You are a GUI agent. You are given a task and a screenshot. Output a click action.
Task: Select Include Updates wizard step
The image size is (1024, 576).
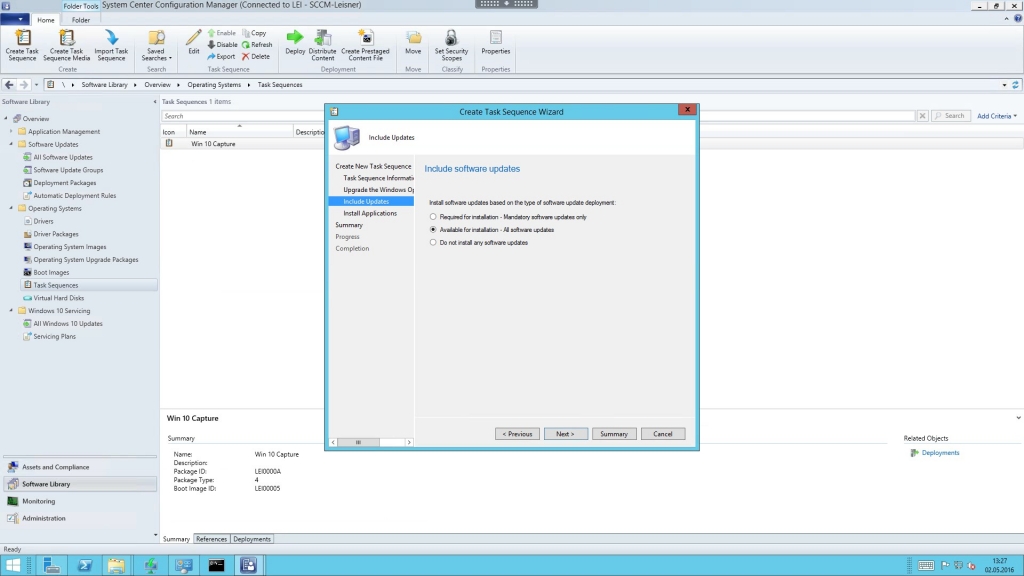(371, 201)
